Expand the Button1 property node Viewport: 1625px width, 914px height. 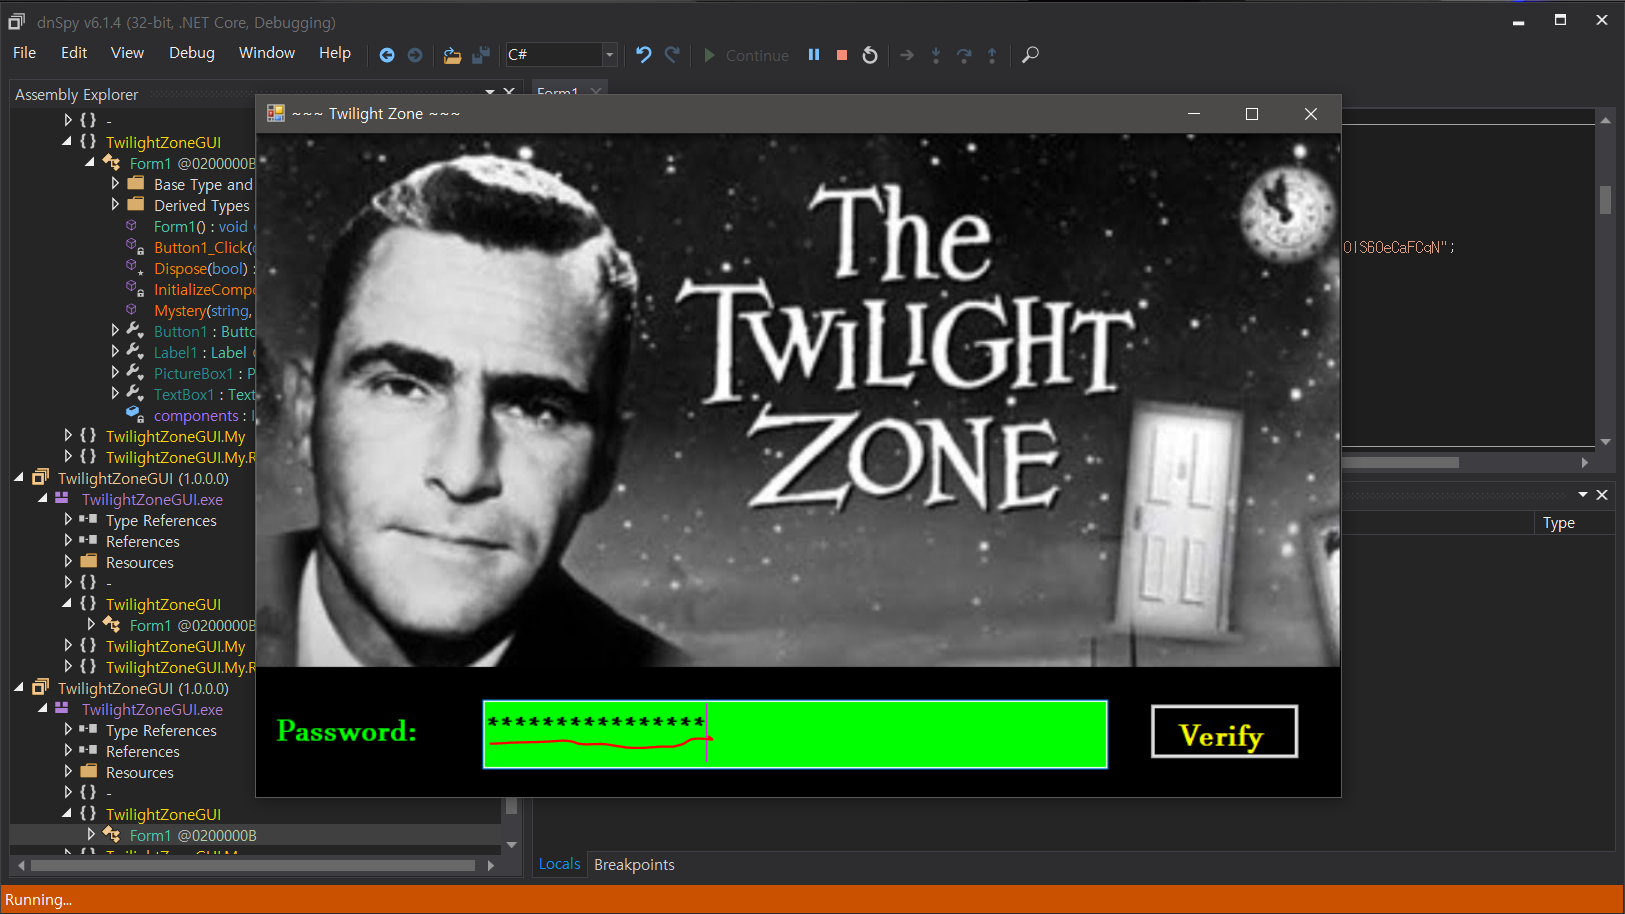(115, 331)
